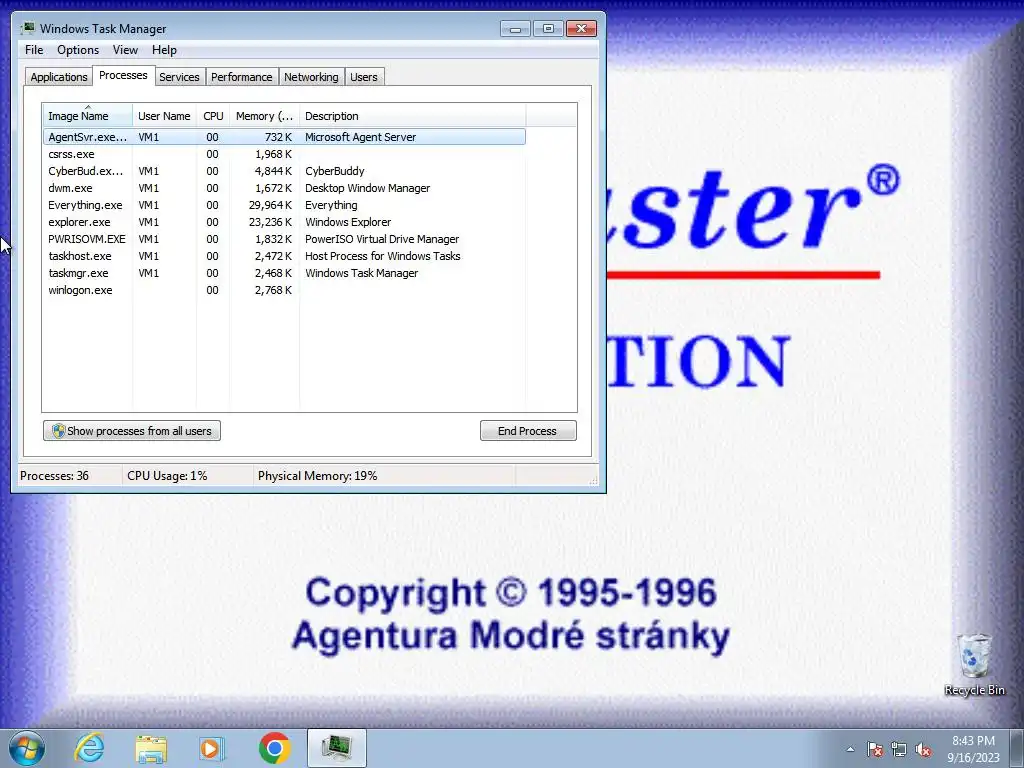Click the Task Manager taskbar button
Image resolution: width=1024 pixels, height=768 pixels.
(x=336, y=748)
